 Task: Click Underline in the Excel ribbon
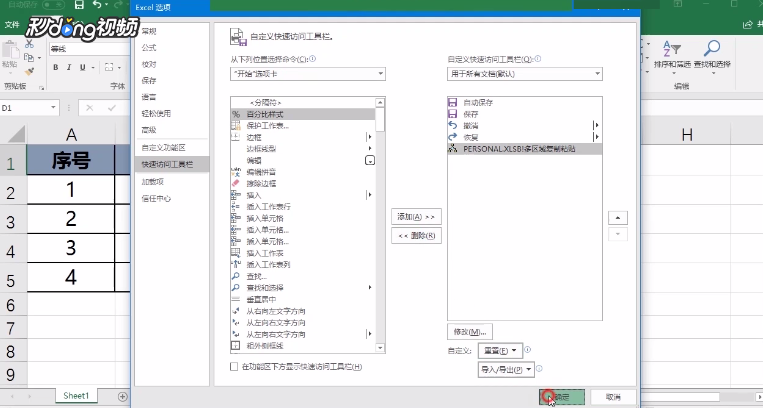(x=82, y=67)
